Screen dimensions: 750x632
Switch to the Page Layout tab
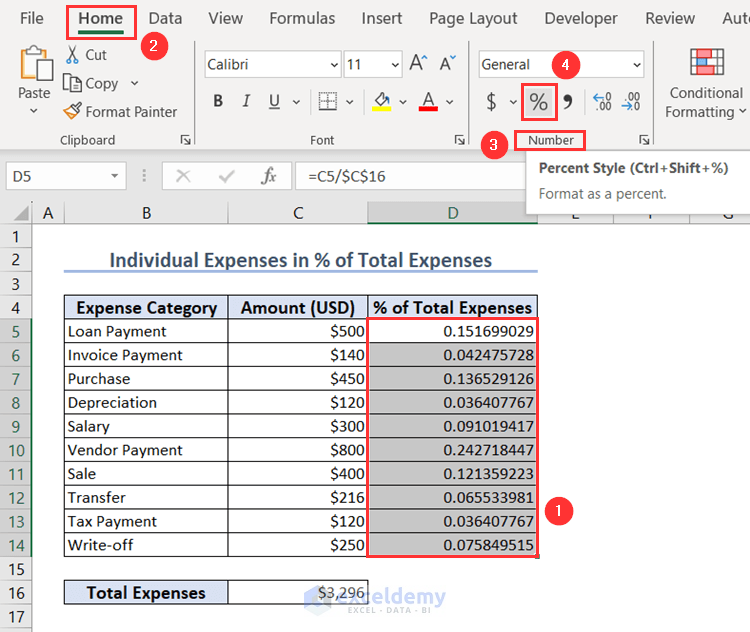473,18
